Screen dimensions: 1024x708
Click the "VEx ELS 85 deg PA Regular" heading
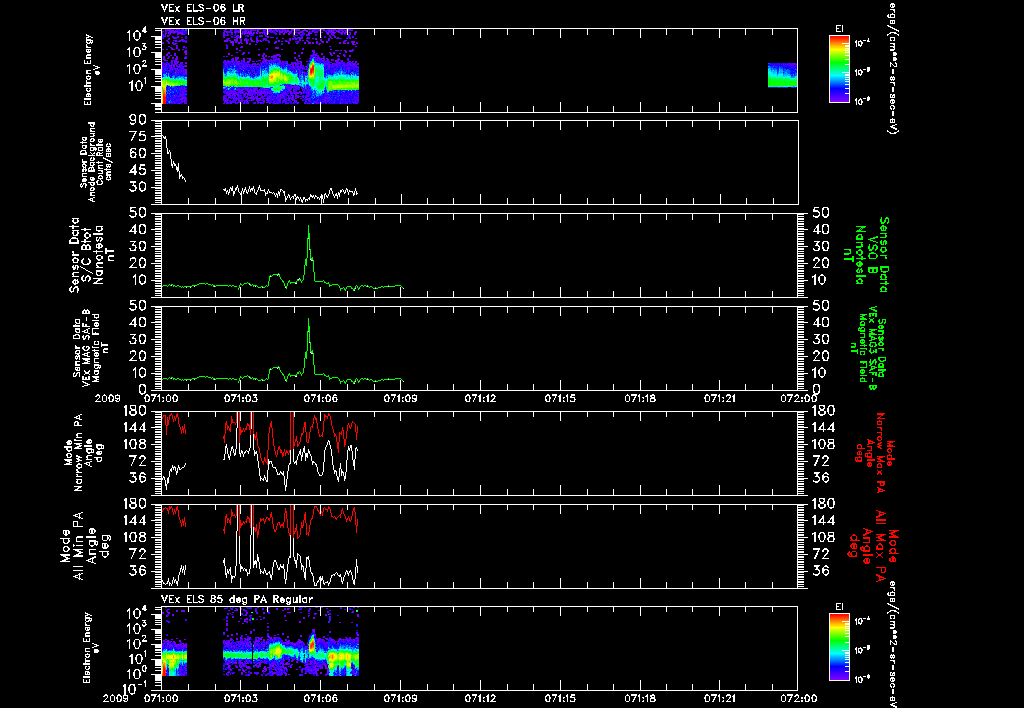tap(237, 599)
